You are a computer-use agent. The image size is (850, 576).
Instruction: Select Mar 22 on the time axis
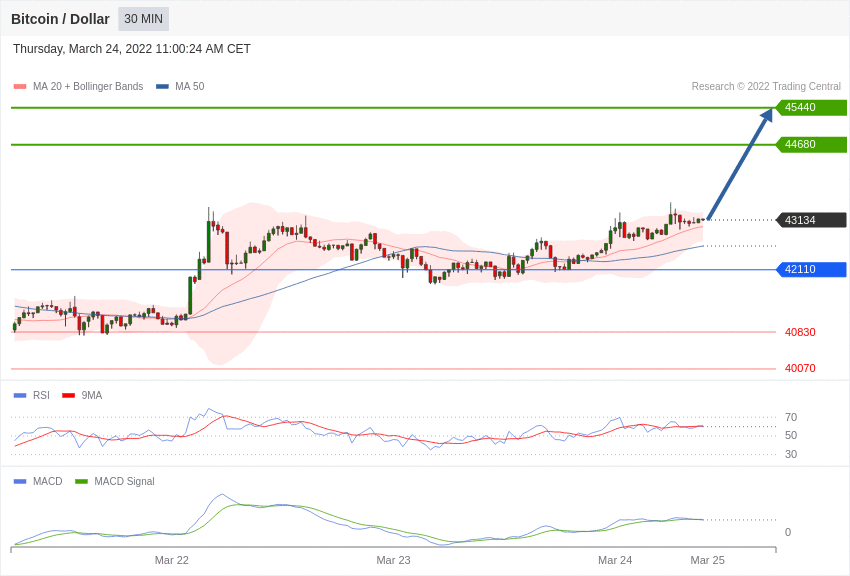(172, 560)
